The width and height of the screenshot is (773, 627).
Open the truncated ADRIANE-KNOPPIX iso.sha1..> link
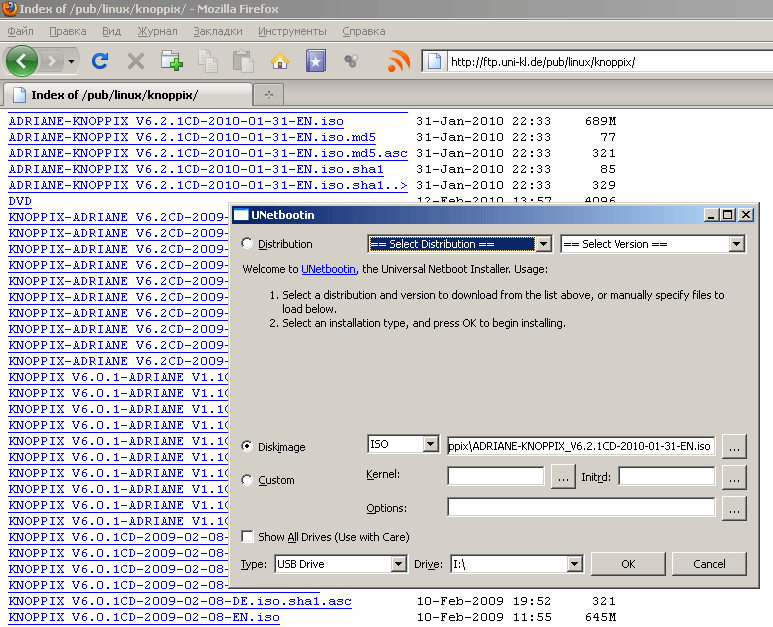(x=208, y=185)
